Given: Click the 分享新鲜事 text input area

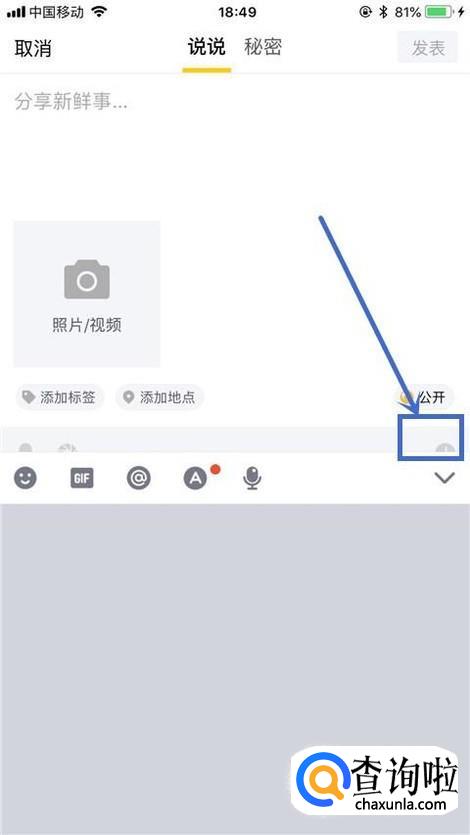Looking at the screenshot, I should pos(235,144).
